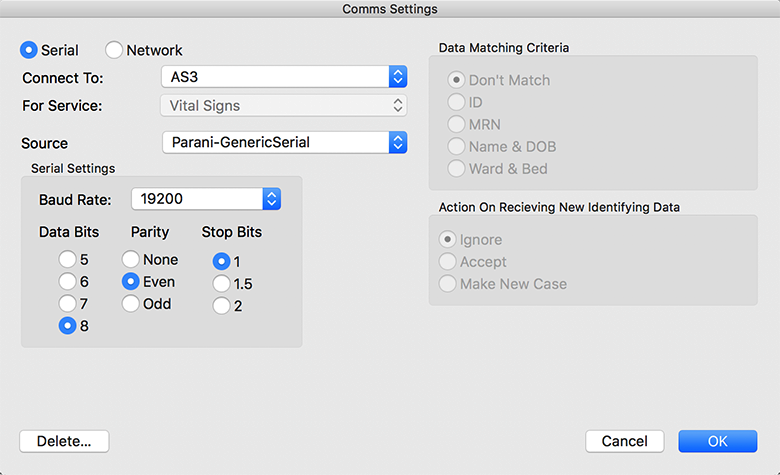The width and height of the screenshot is (780, 475).
Task: Open the For Service Vital Signs popup
Action: 284,105
